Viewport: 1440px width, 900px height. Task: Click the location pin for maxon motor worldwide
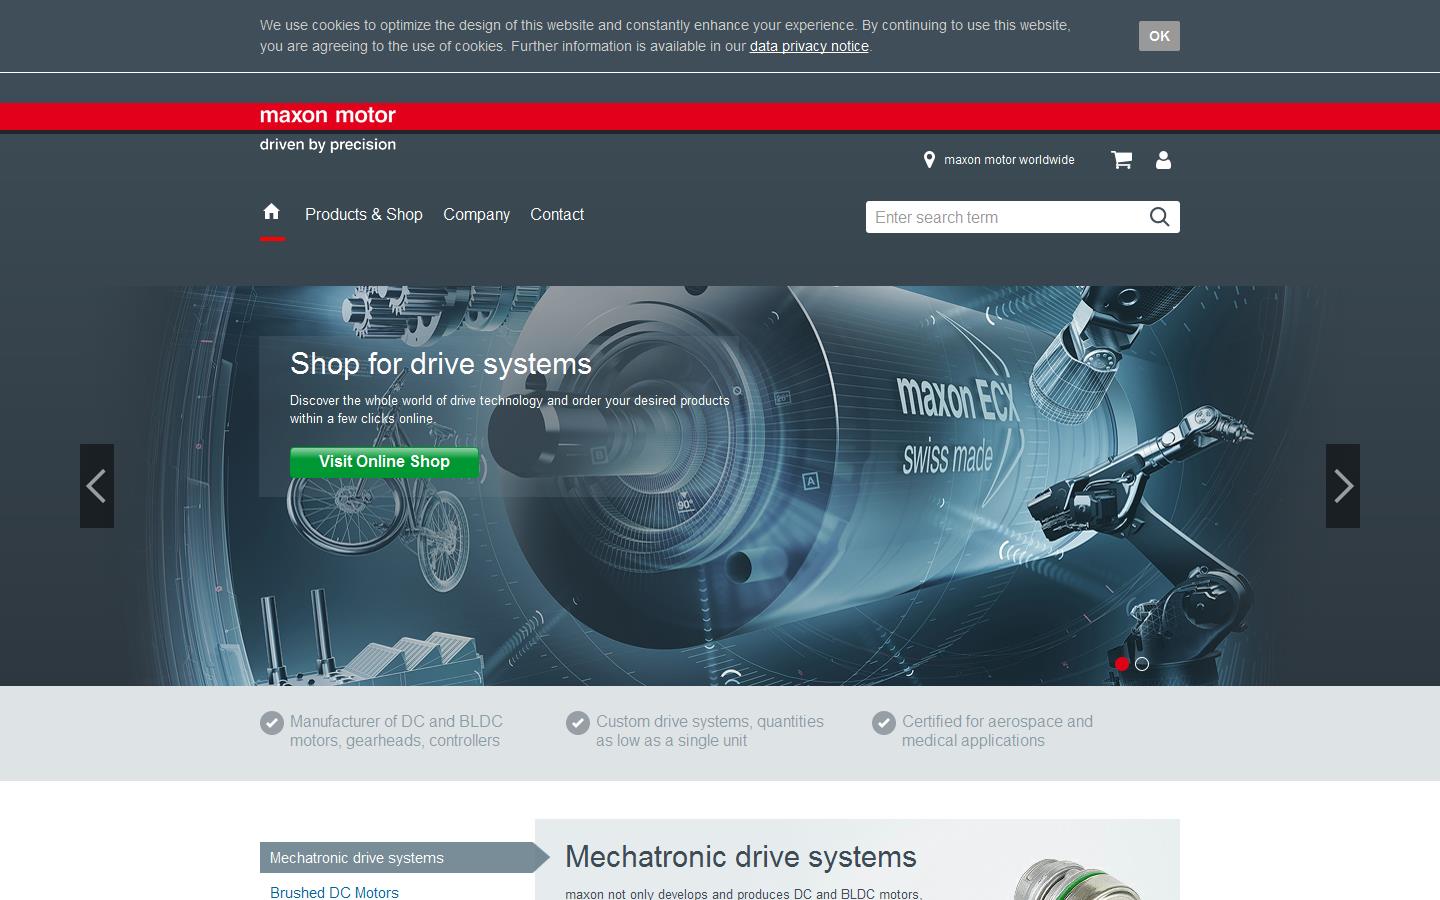(x=929, y=159)
